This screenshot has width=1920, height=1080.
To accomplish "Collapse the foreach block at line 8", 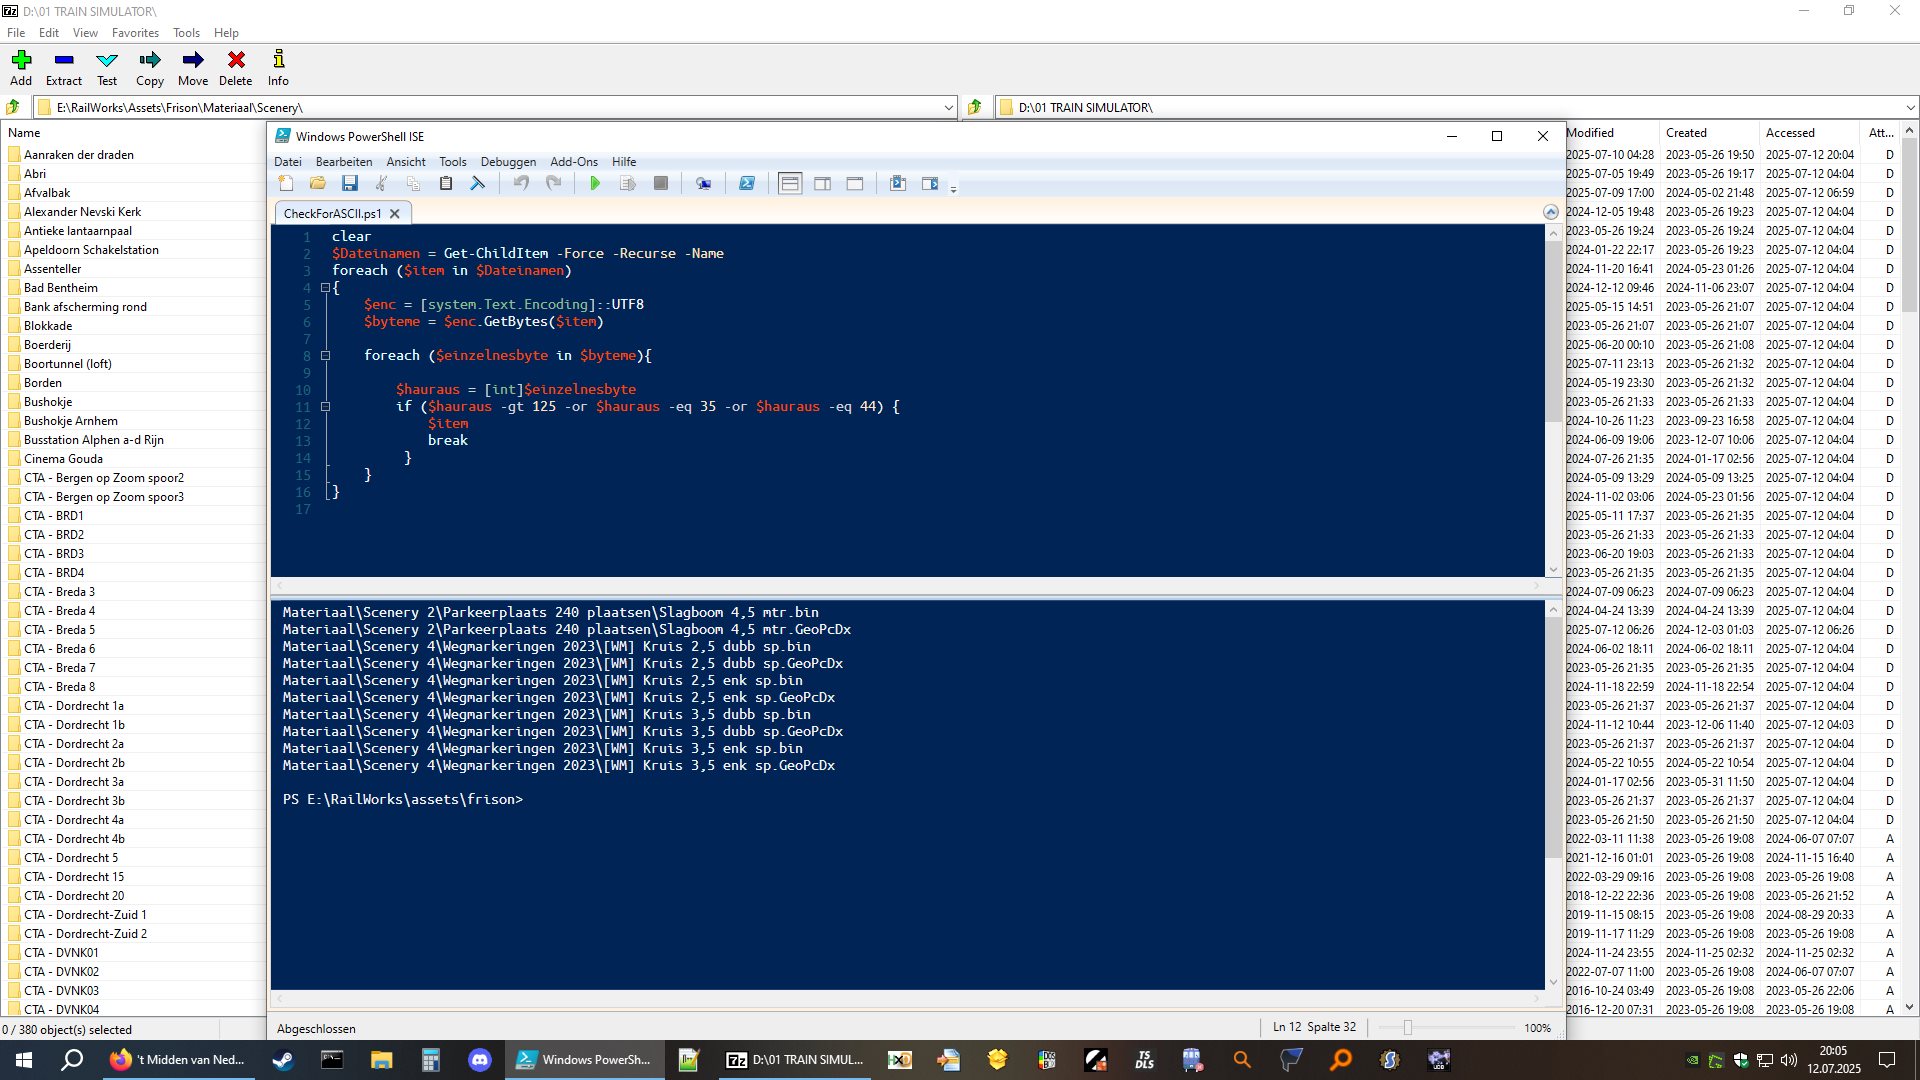I will [325, 356].
